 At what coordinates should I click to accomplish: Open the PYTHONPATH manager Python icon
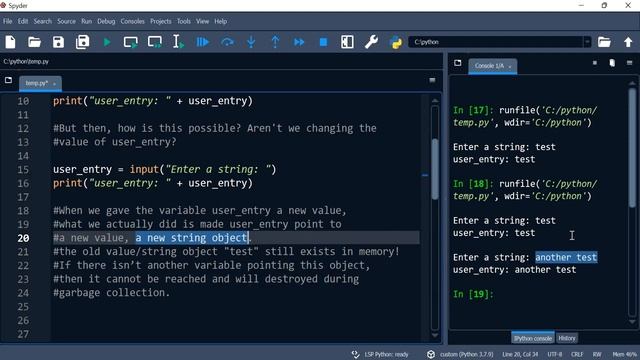(396, 42)
